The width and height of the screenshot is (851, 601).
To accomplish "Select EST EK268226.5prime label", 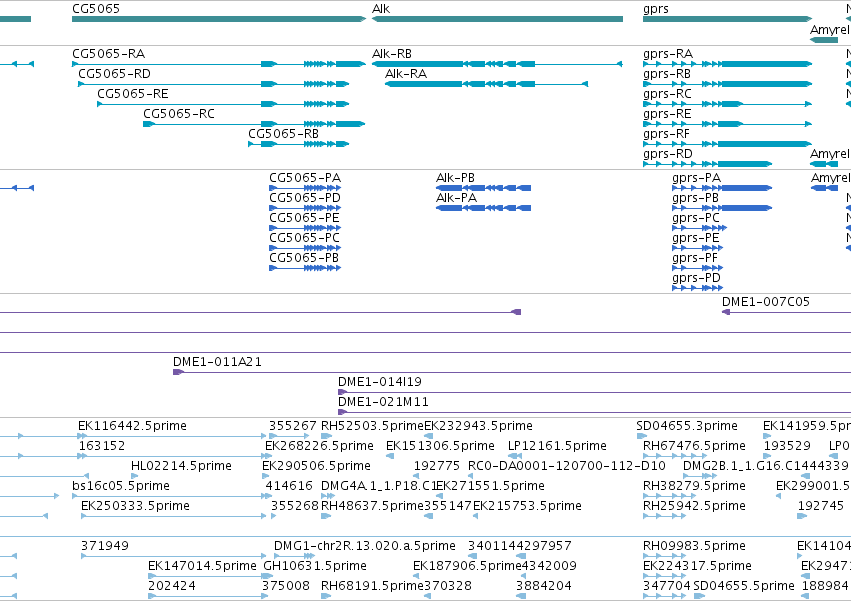I will coord(319,446).
